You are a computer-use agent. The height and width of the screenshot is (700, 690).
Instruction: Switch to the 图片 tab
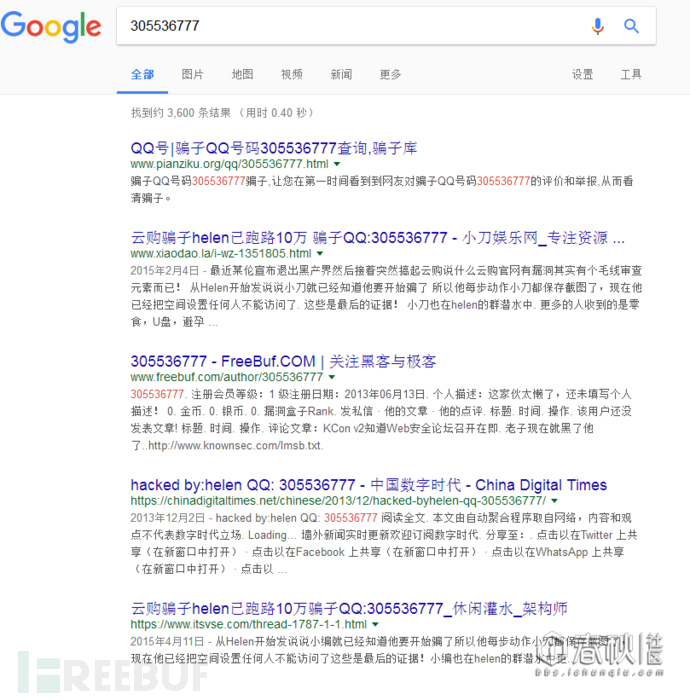pyautogui.click(x=192, y=75)
